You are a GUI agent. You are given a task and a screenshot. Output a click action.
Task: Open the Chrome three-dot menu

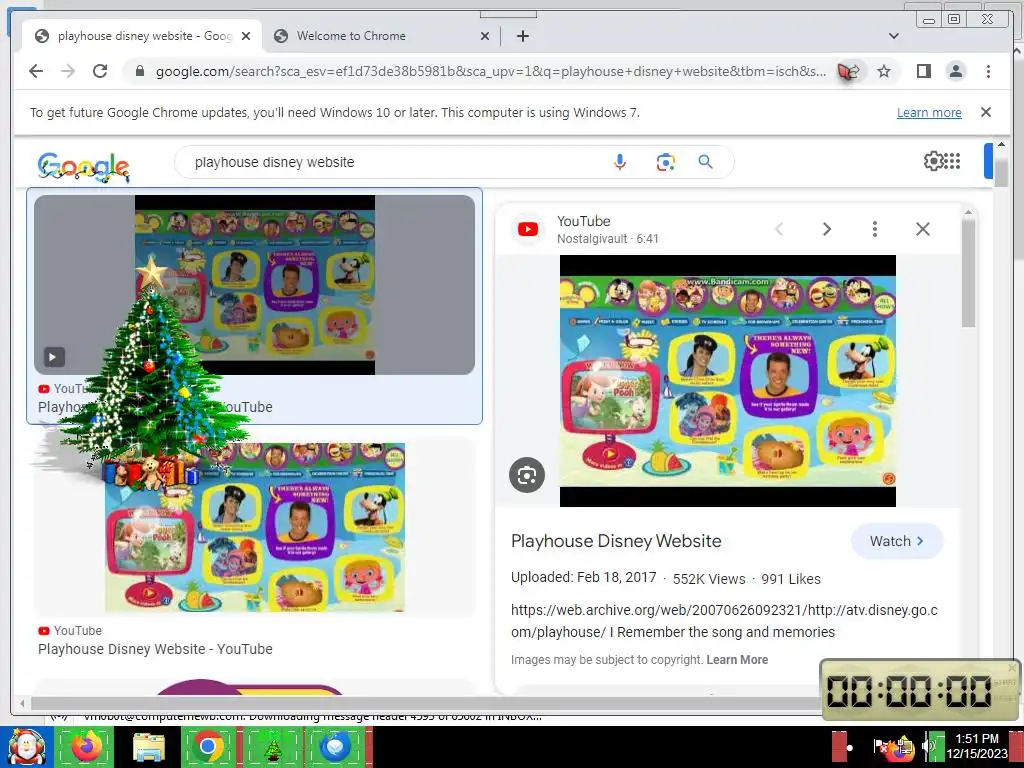click(x=988, y=71)
